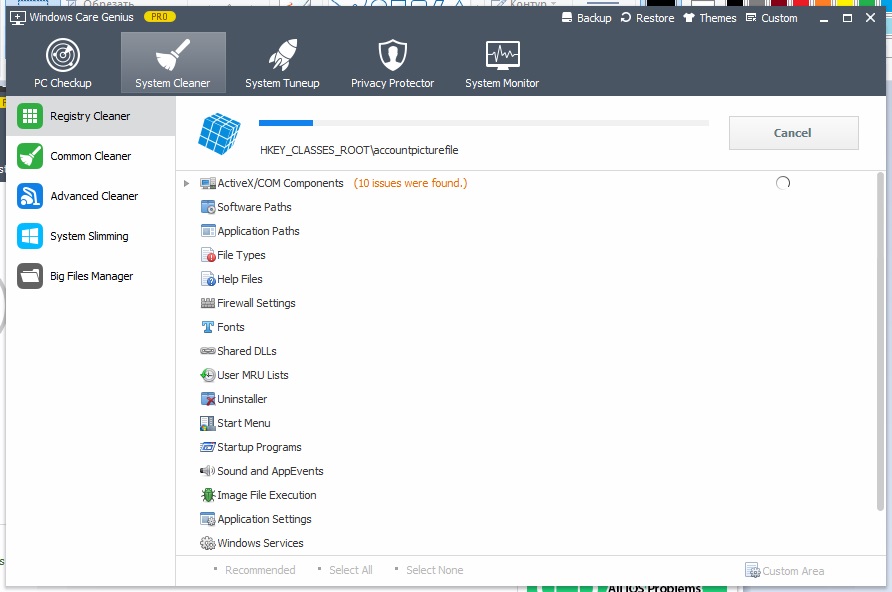
Task: Switch to the System Slimming section
Action: [90, 236]
